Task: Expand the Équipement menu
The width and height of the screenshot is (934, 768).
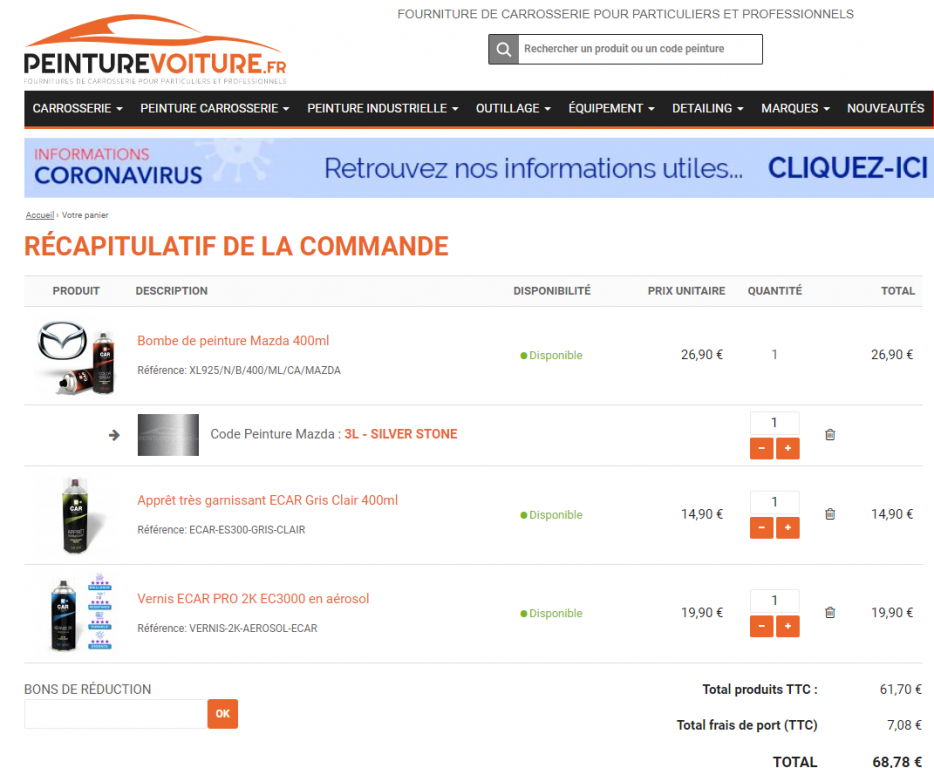Action: pyautogui.click(x=611, y=108)
